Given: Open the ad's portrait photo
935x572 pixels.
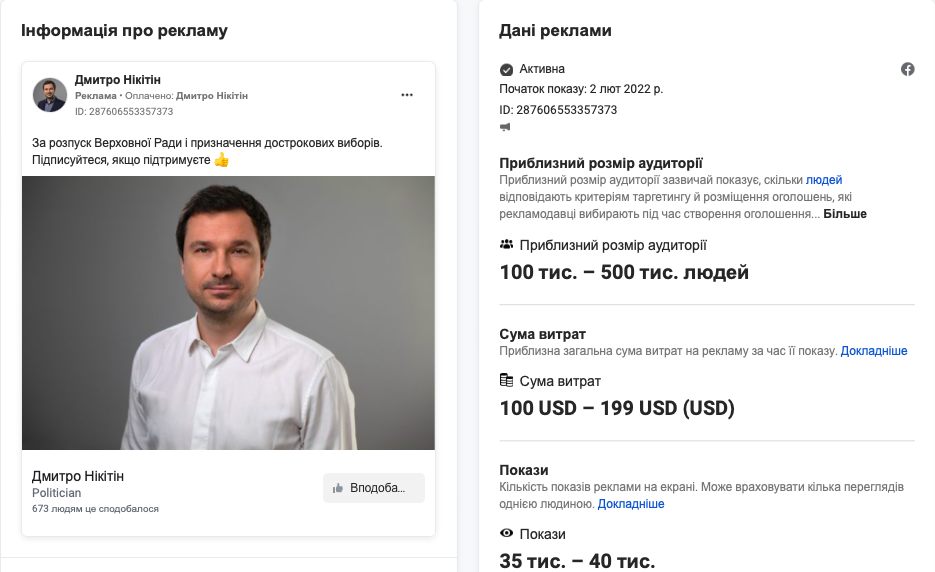Looking at the screenshot, I should tap(228, 313).
